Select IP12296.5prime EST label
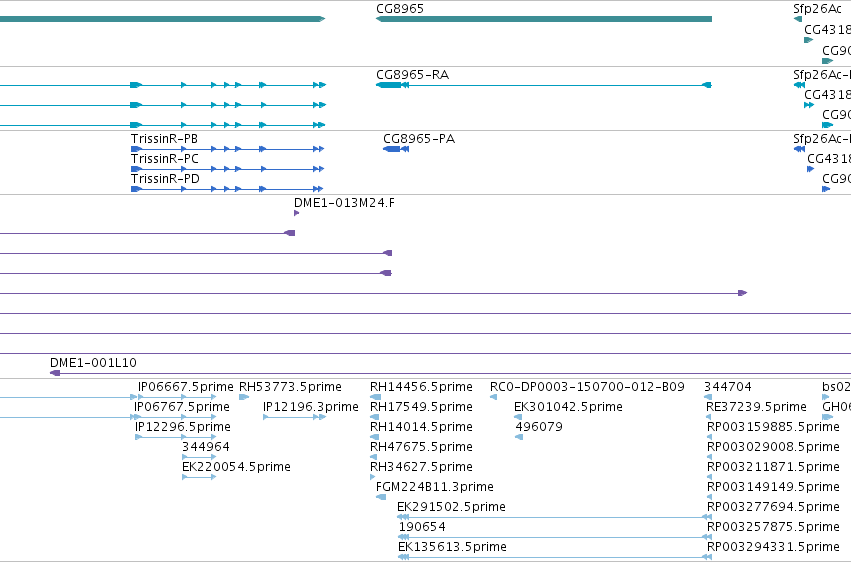The height and width of the screenshot is (562, 851). [183, 427]
